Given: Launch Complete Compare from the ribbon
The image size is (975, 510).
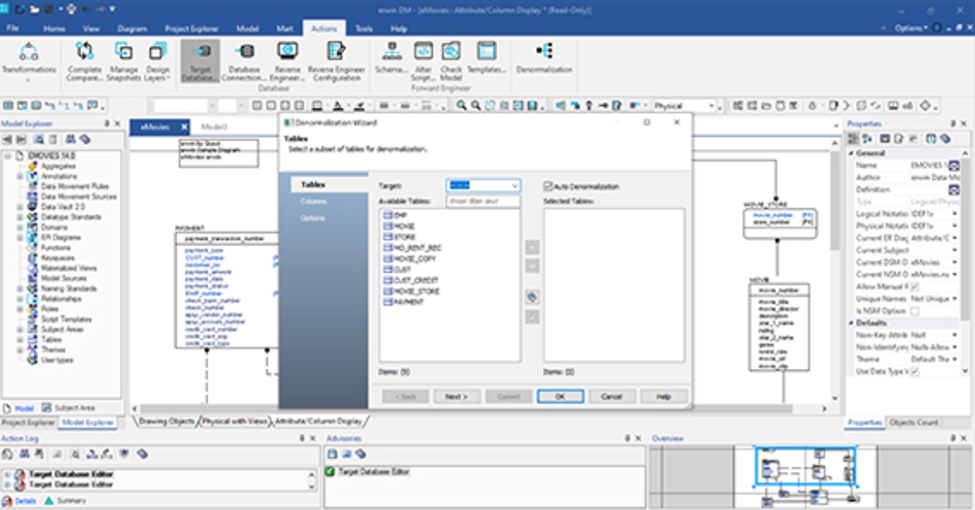Looking at the screenshot, I should [x=85, y=61].
